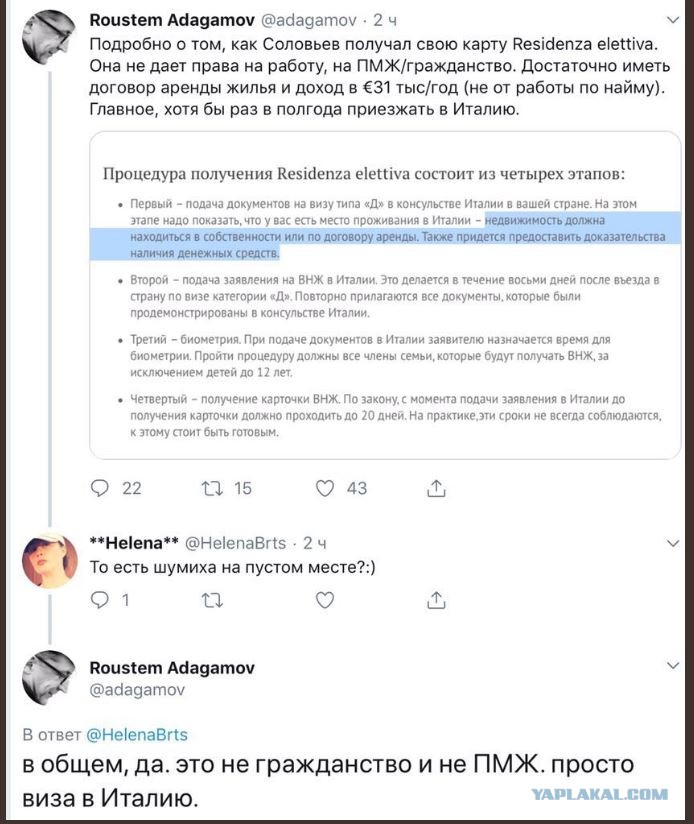
Task: Share Roustem Adagamov's first tweet
Action: [436, 488]
